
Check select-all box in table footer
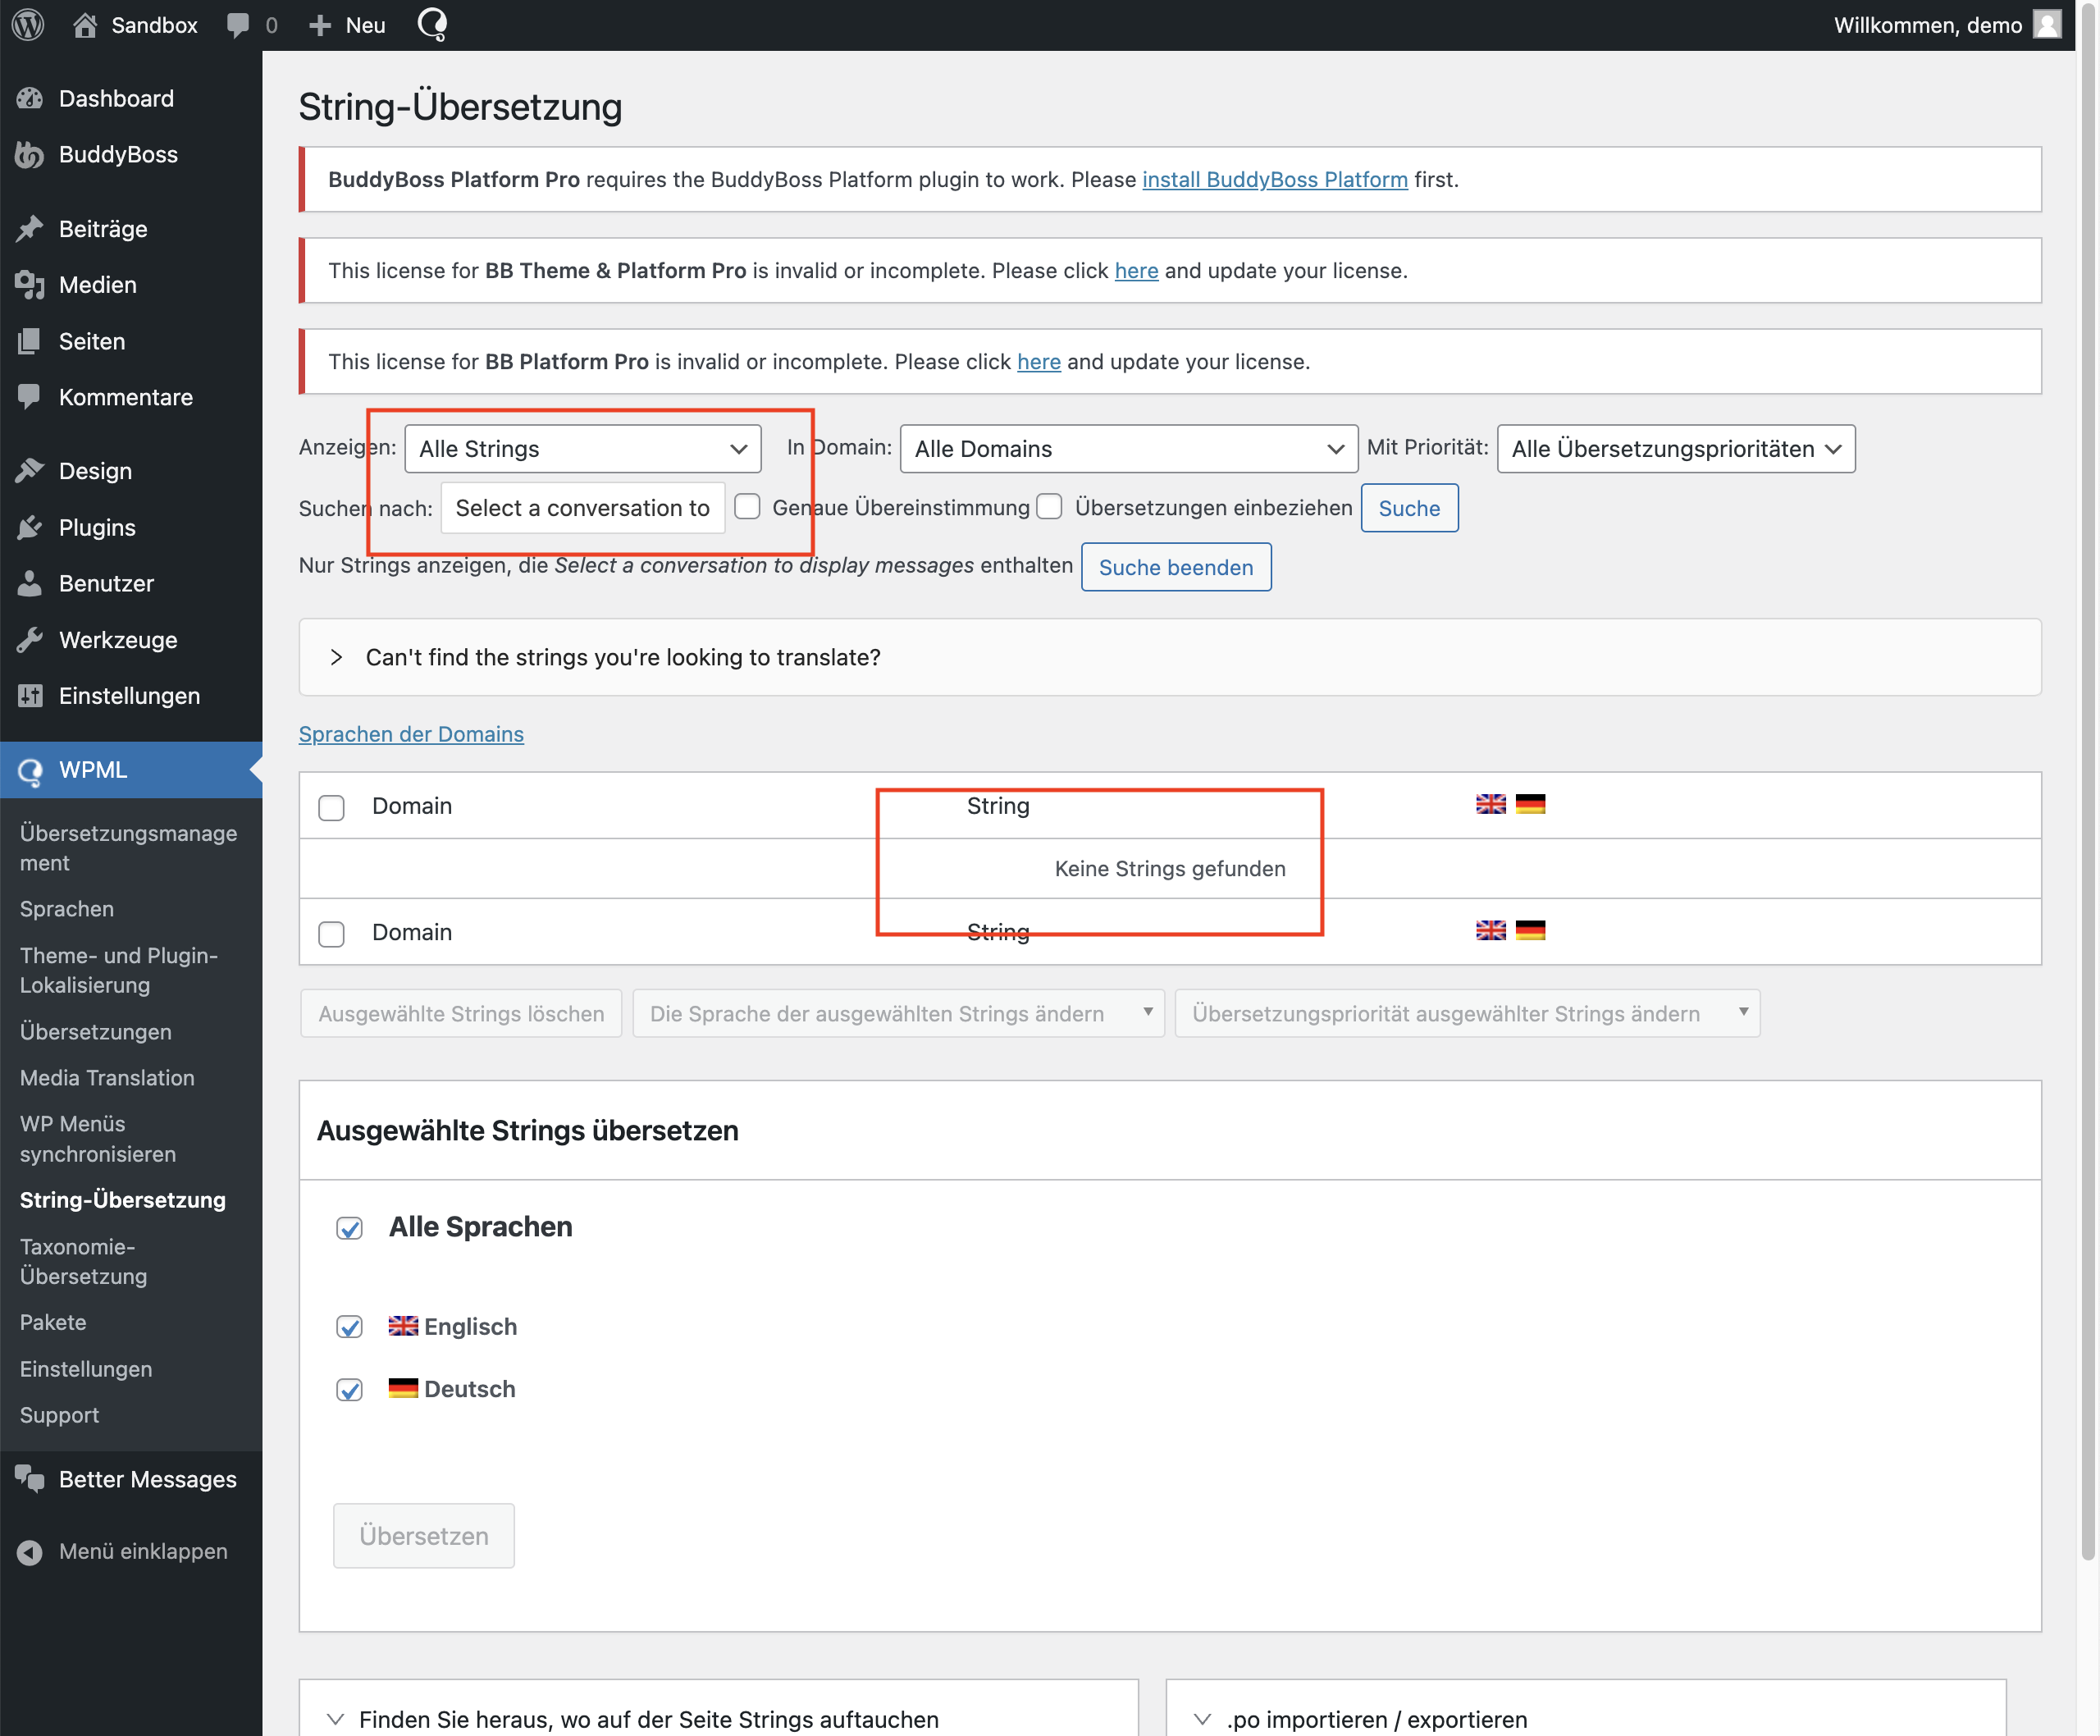pyautogui.click(x=331, y=934)
